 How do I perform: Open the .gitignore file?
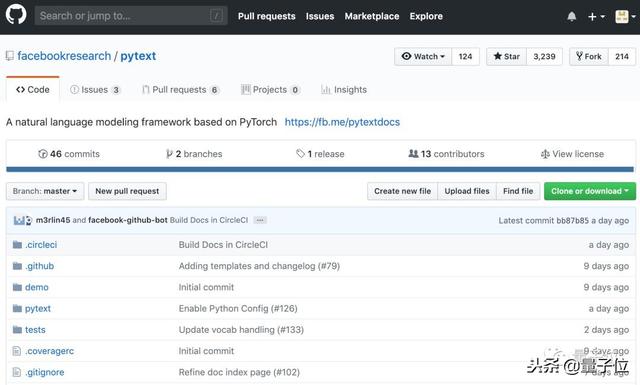tap(44, 372)
